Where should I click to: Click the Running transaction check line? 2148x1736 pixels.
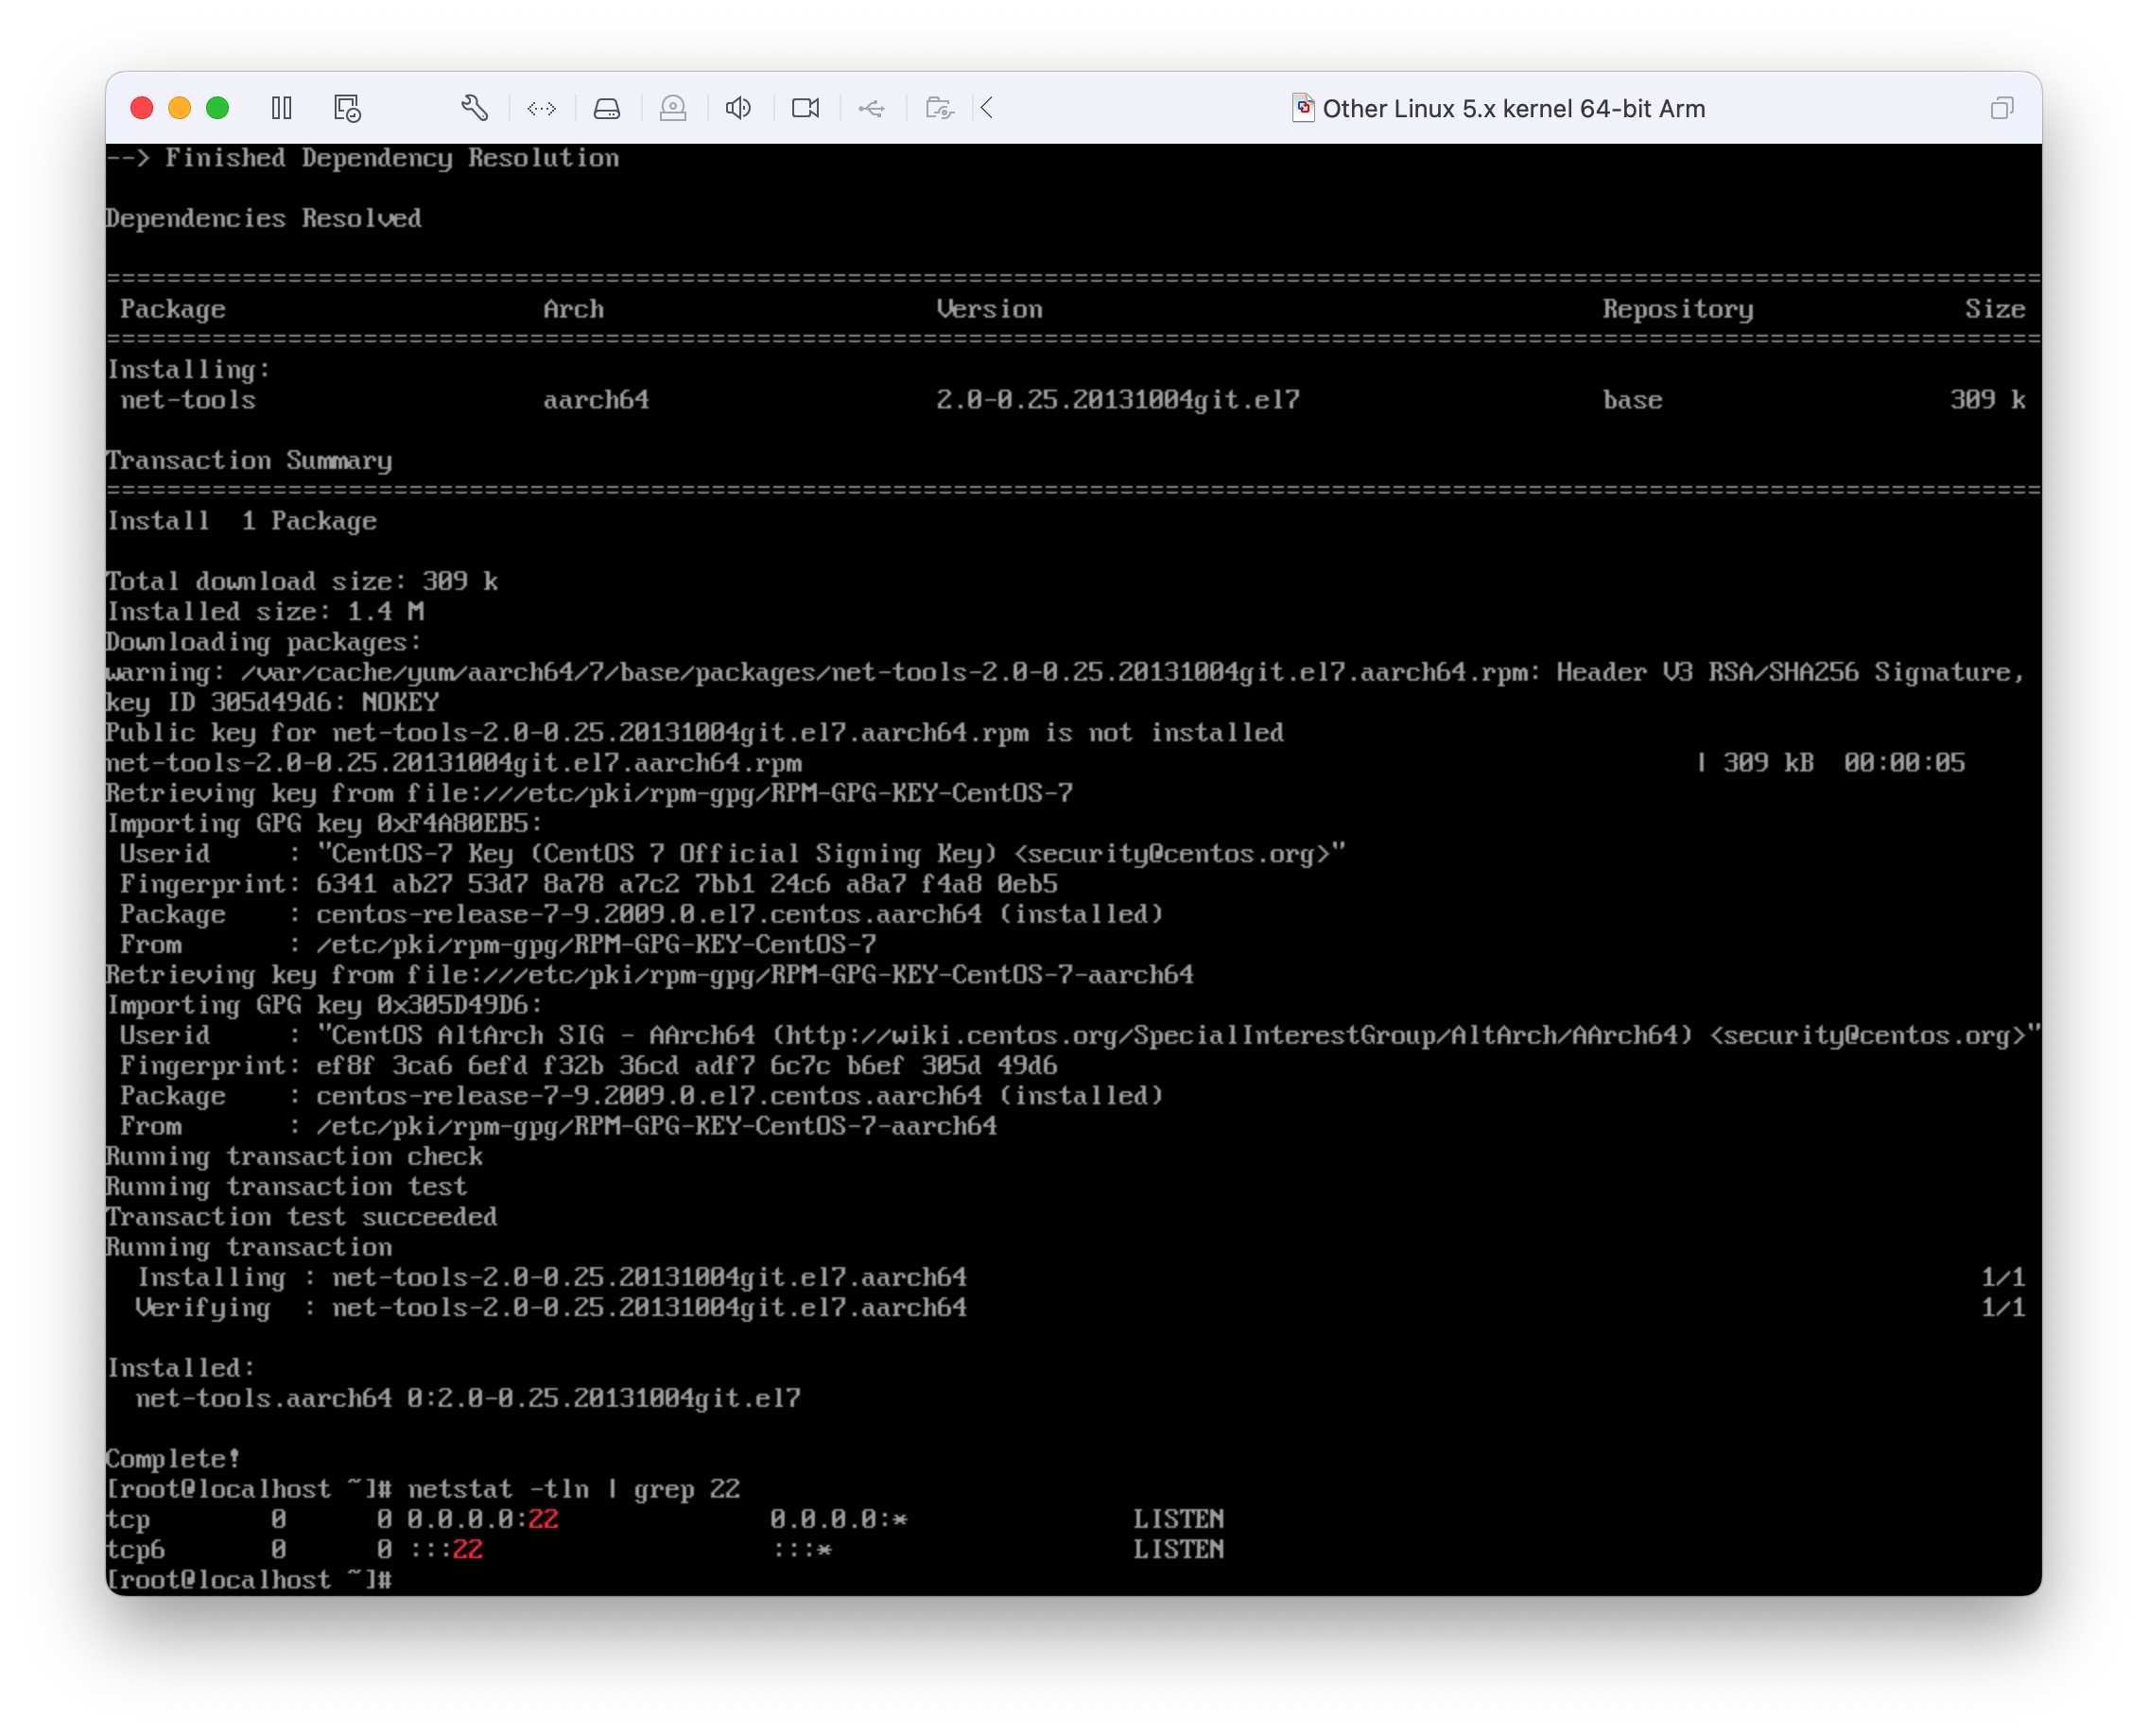coord(295,1156)
